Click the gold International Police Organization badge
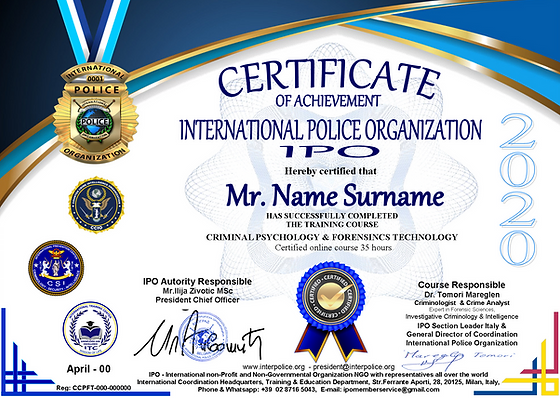Screen dimensions: 560x398 pos(96,114)
